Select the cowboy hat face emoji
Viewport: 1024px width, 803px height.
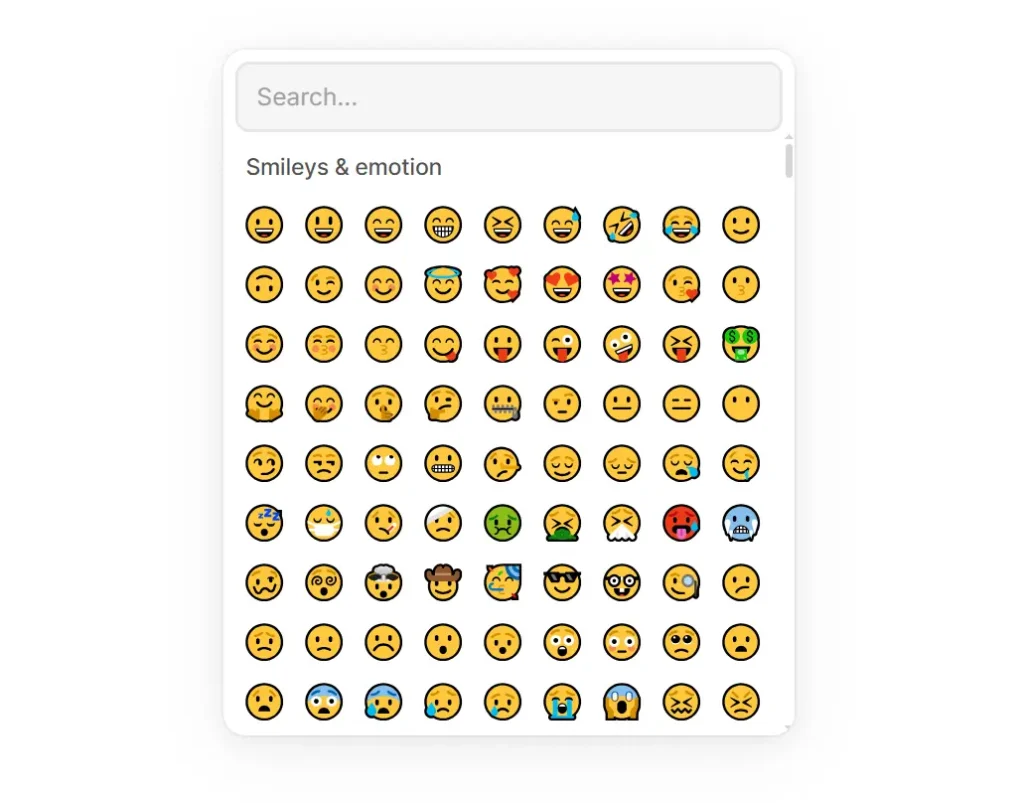(443, 583)
